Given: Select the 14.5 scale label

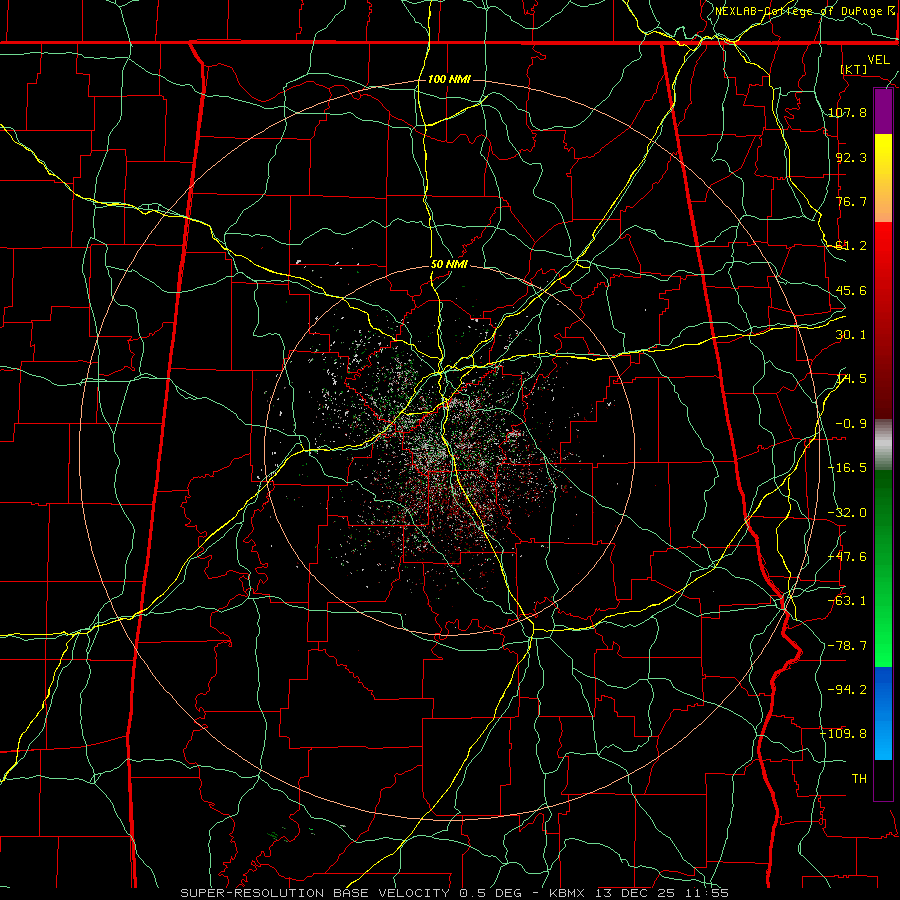Looking at the screenshot, I should [851, 379].
